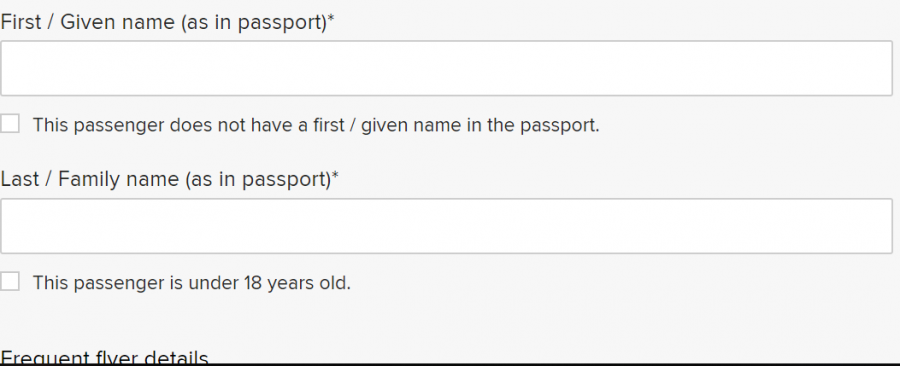This screenshot has height=366, width=900.
Task: Click the 'First / Given name (as in passport)' label
Action: [x=164, y=22]
